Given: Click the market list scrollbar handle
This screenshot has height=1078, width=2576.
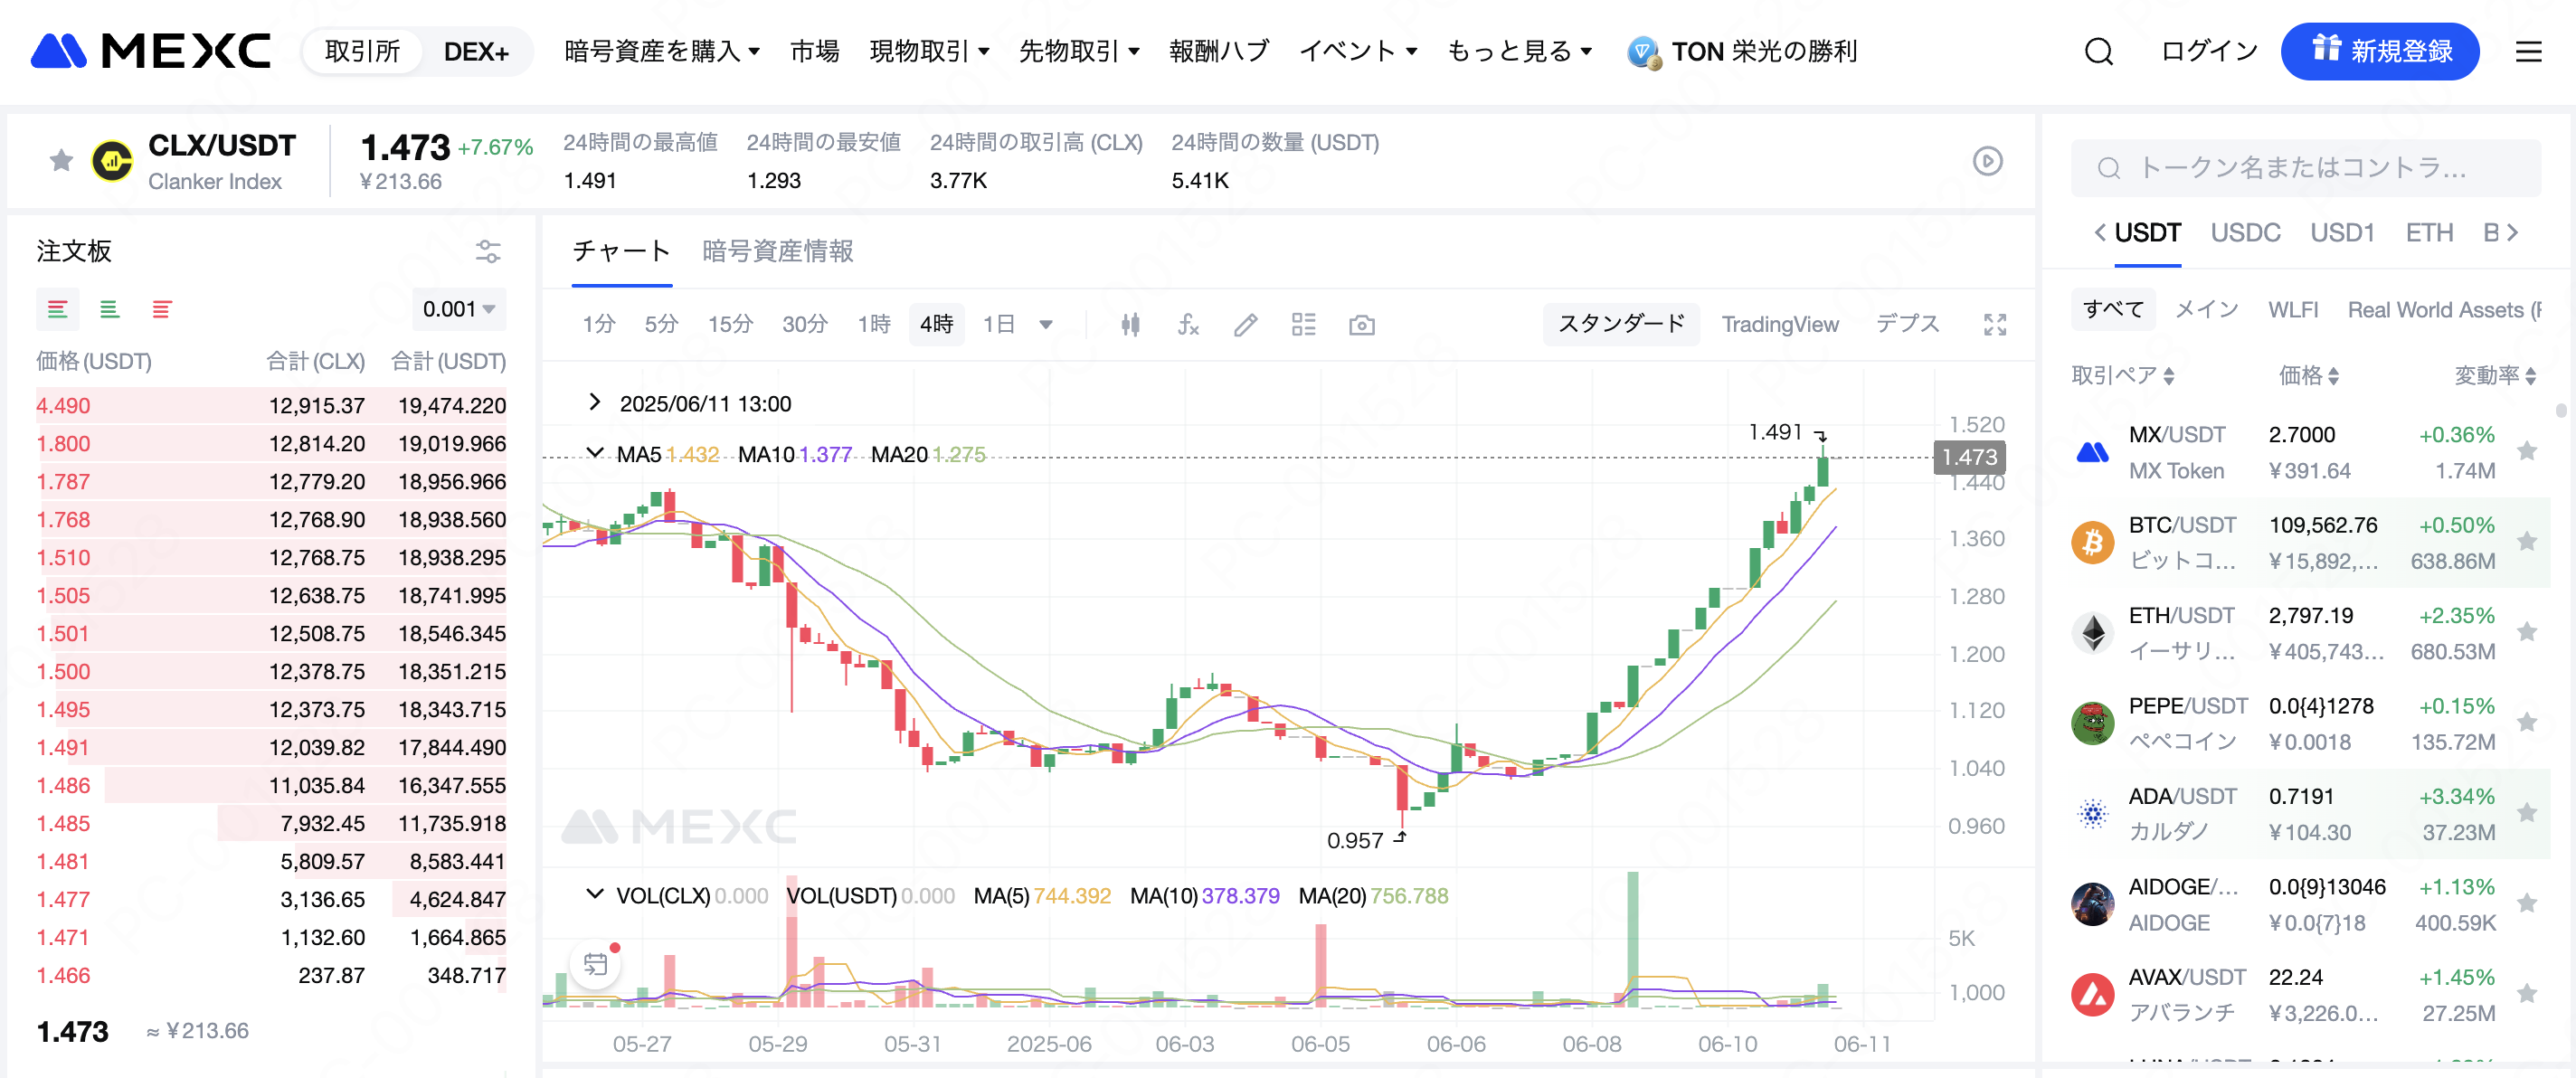Looking at the screenshot, I should pyautogui.click(x=2560, y=410).
